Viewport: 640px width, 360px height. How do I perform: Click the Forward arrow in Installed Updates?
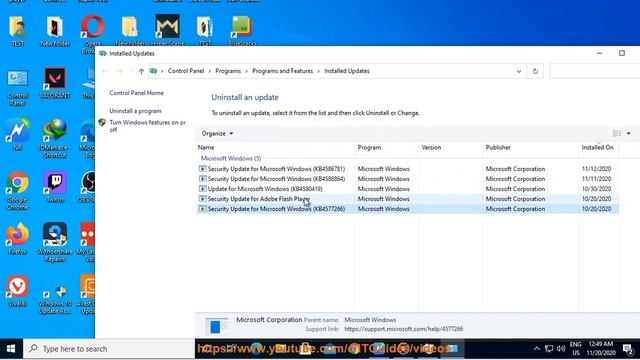(x=119, y=71)
